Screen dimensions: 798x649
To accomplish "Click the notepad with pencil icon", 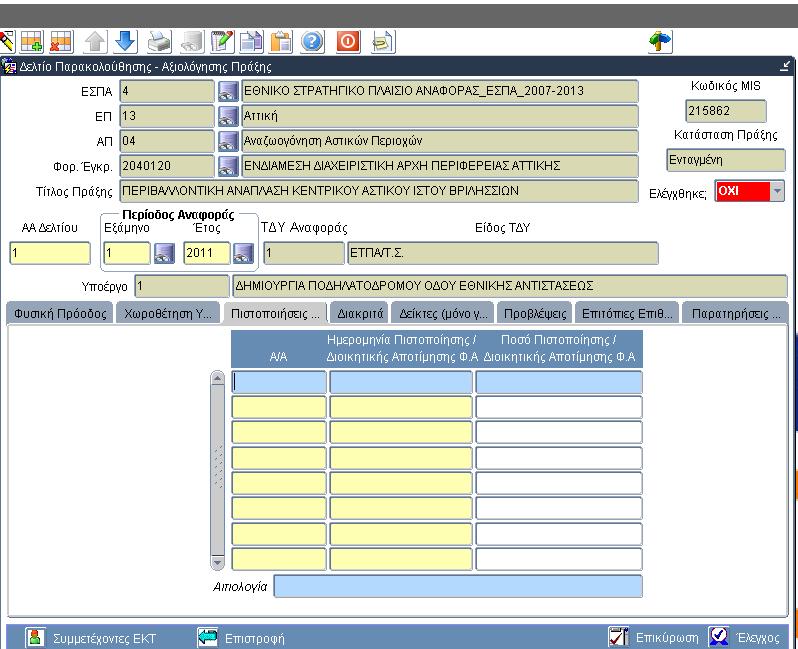I will coord(222,41).
